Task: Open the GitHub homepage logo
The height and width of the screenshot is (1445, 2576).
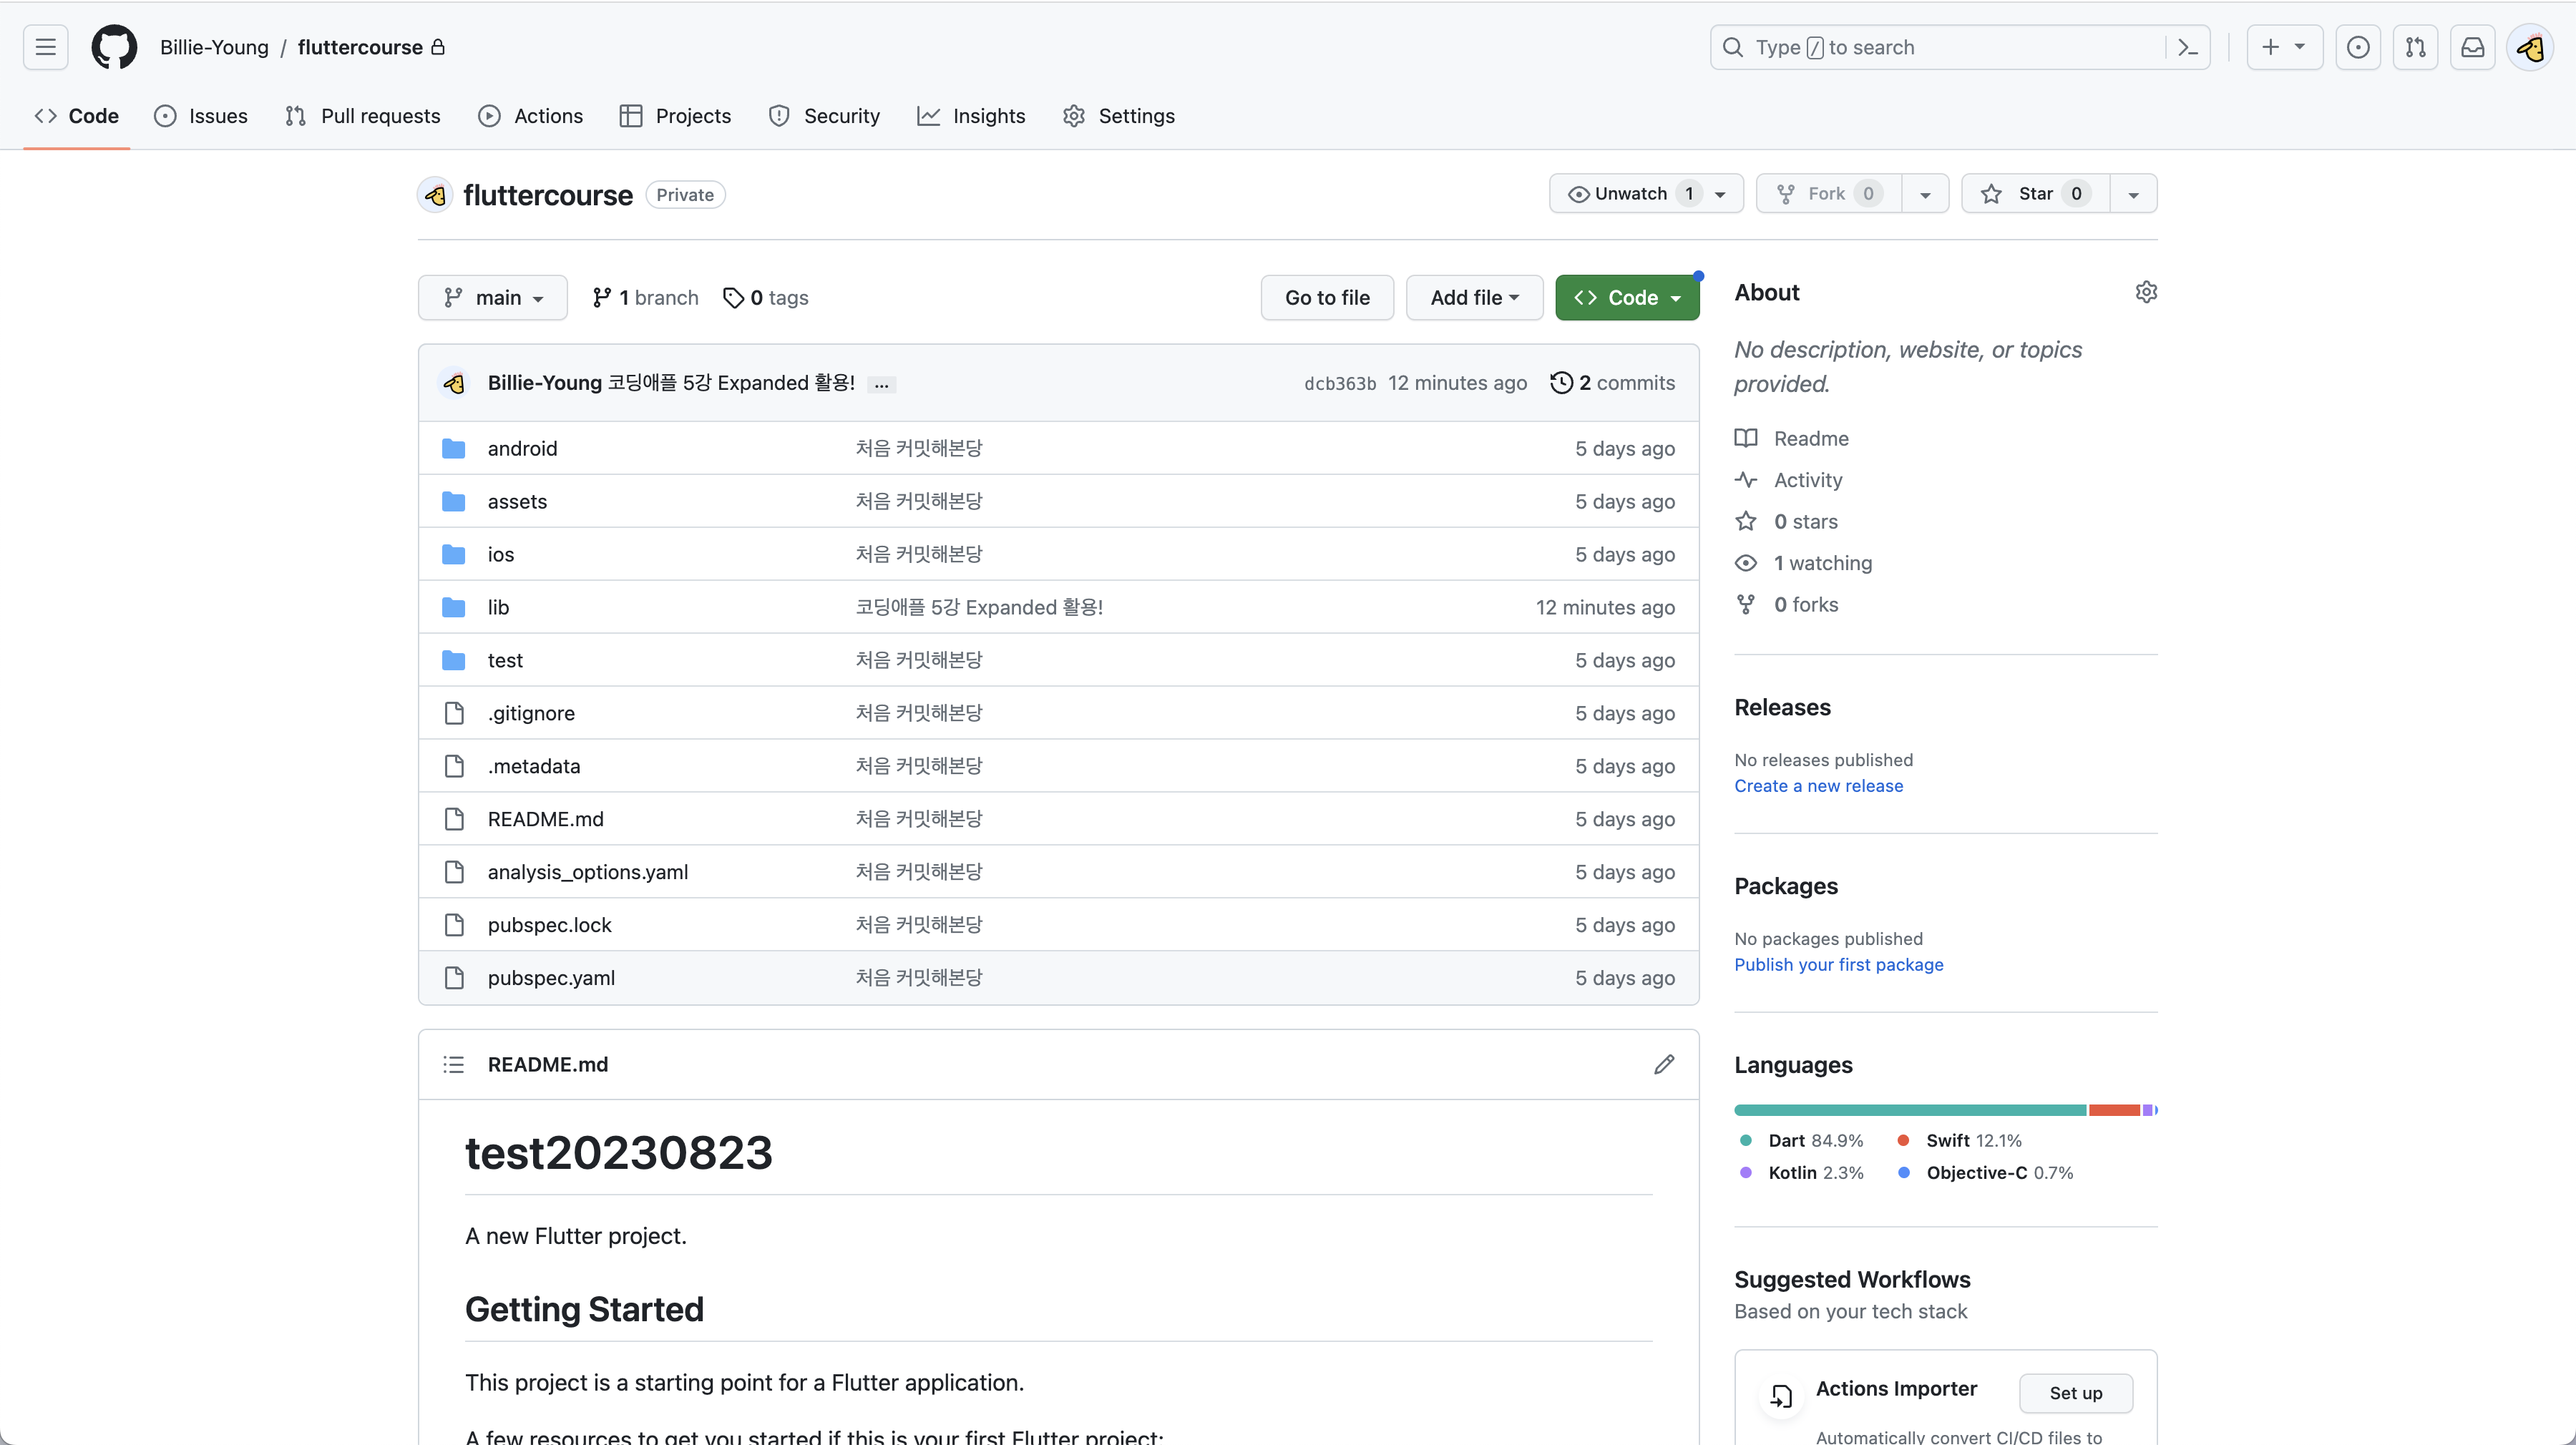Action: click(114, 47)
